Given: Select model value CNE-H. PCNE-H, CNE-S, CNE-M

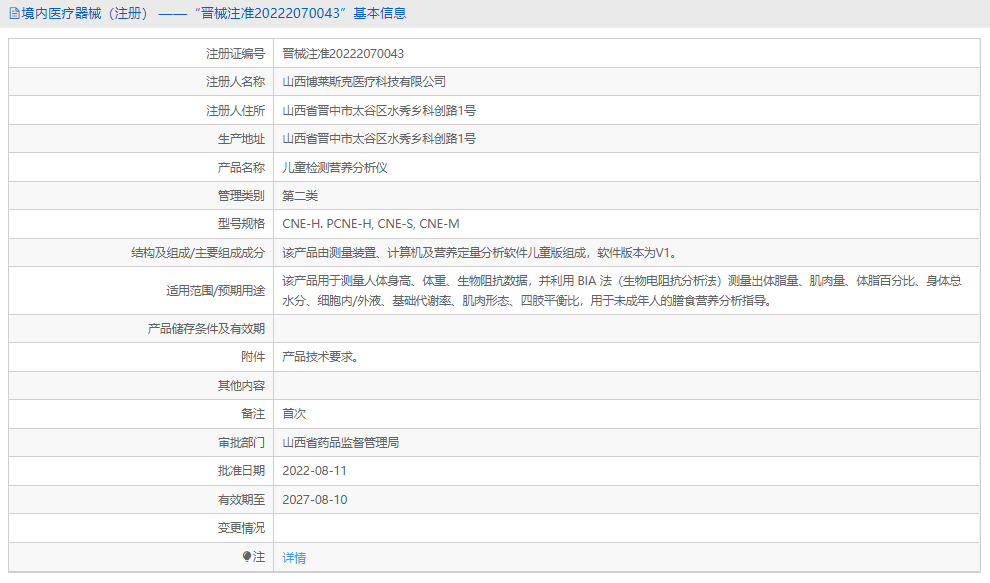Looking at the screenshot, I should click(371, 224).
